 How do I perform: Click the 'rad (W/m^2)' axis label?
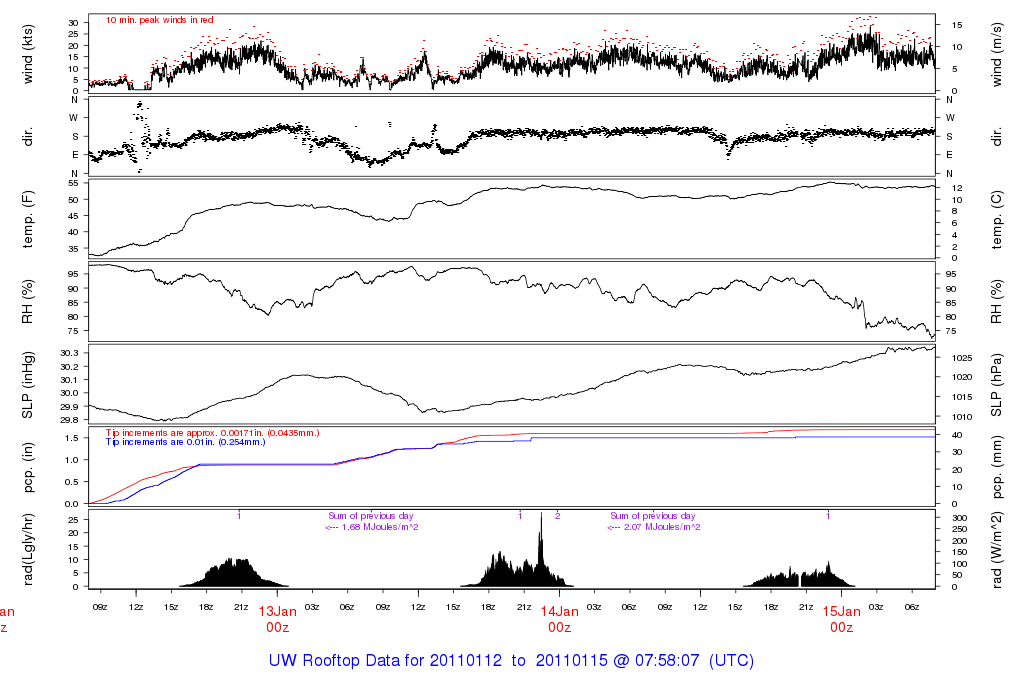pyautogui.click(x=996, y=550)
